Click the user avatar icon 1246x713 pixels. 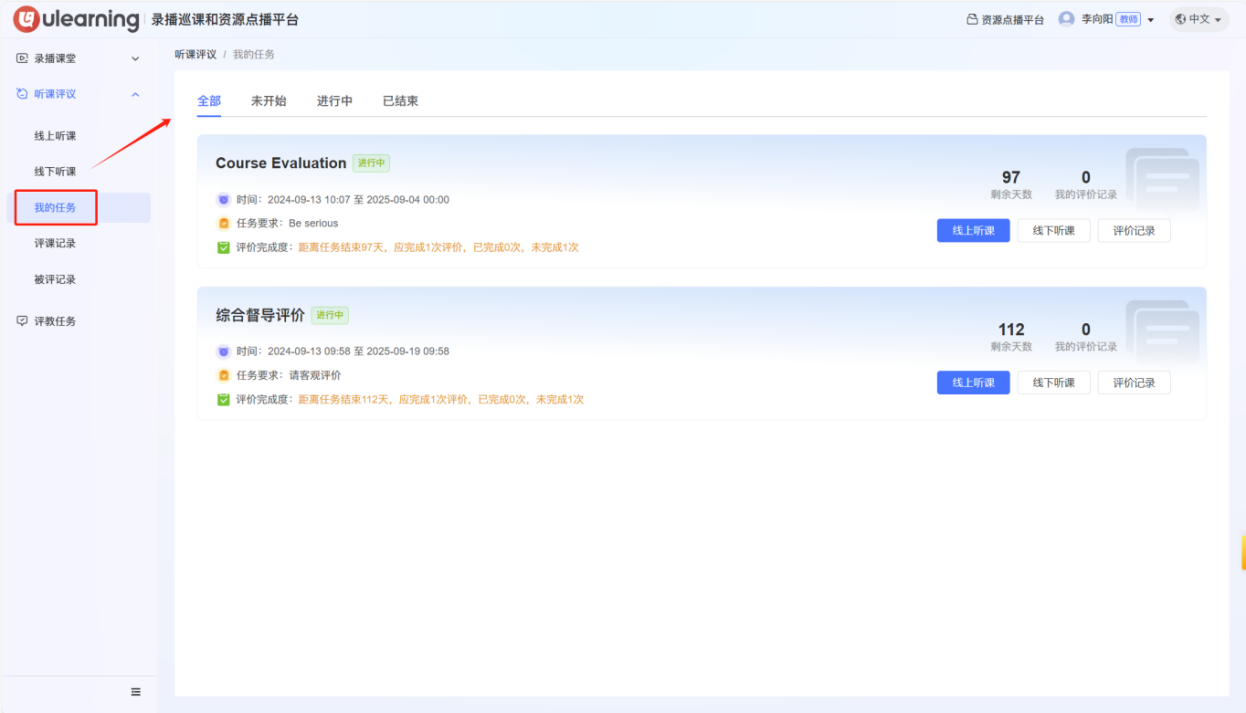[x=1066, y=19]
